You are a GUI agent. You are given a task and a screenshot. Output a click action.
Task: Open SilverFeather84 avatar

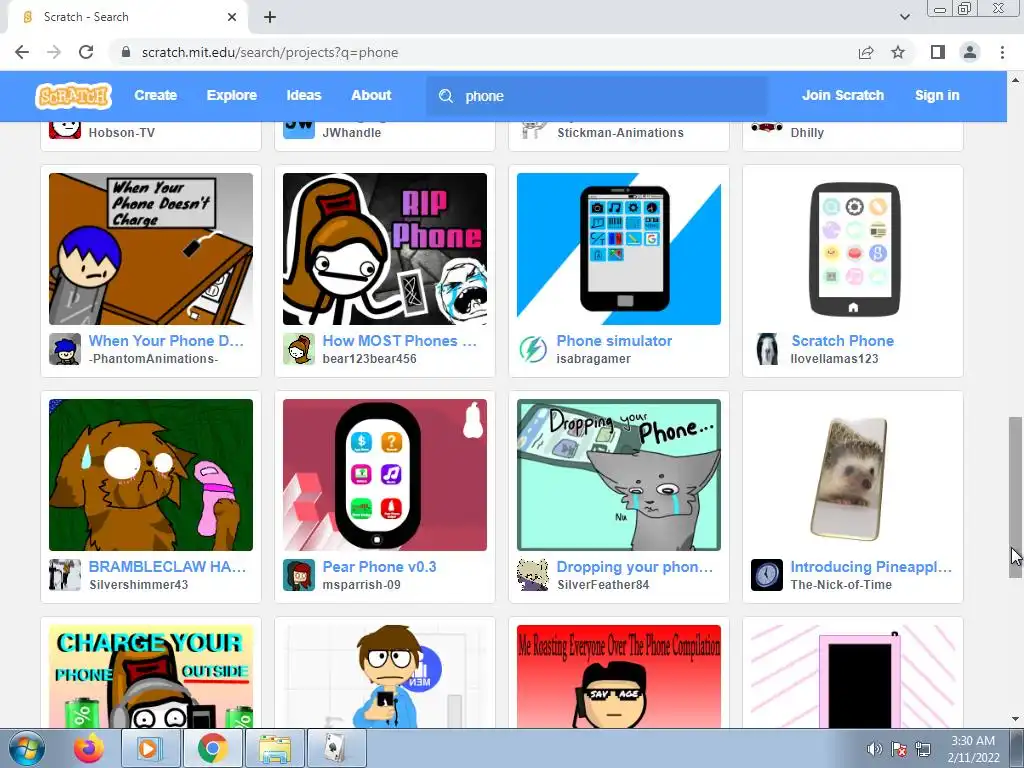click(x=532, y=575)
